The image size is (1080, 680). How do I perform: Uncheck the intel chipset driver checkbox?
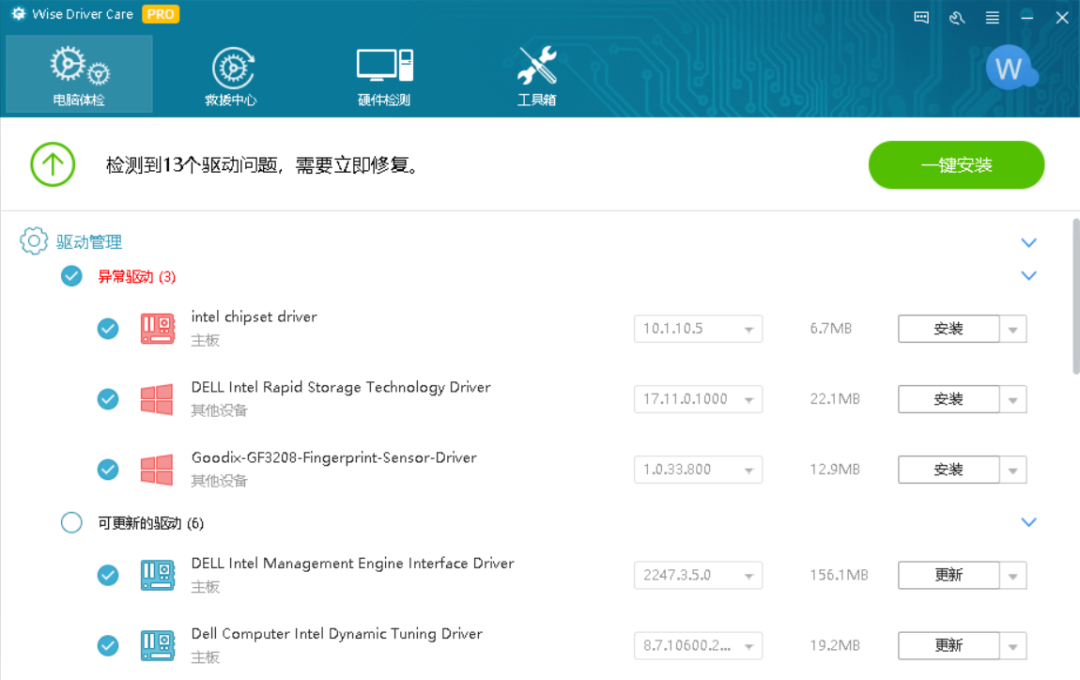(x=108, y=329)
